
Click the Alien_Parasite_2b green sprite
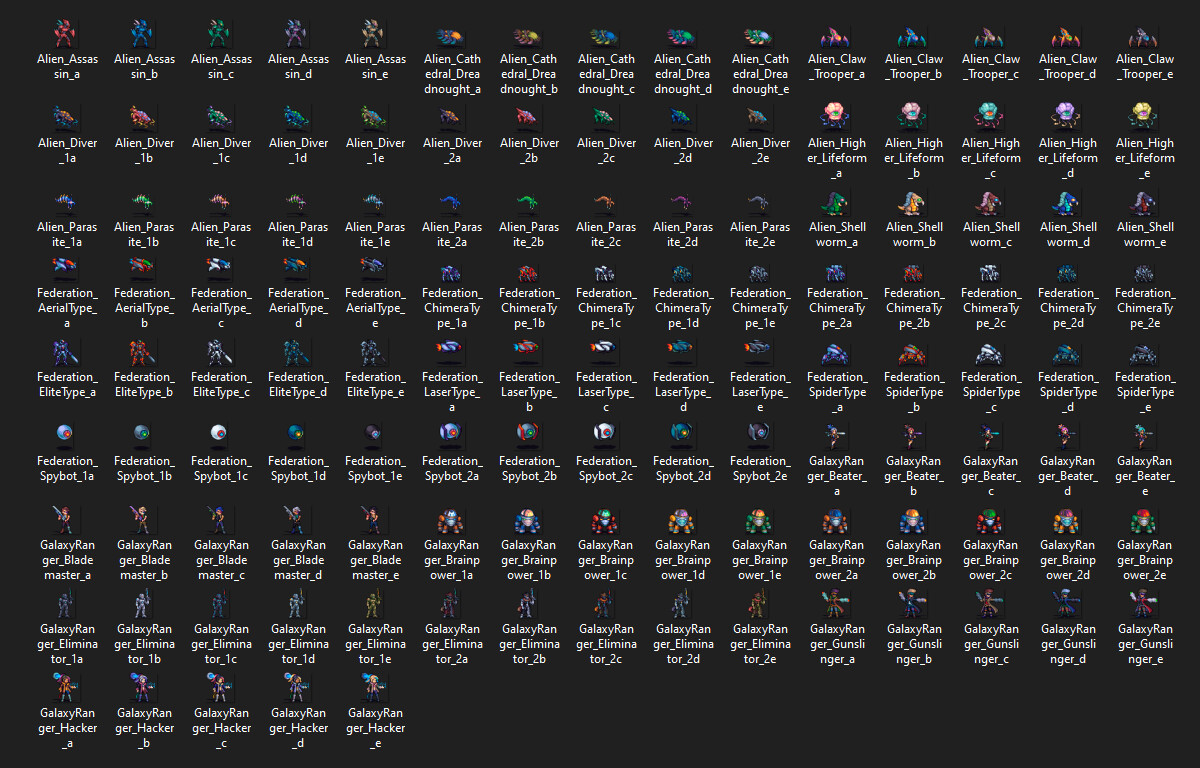pos(529,204)
